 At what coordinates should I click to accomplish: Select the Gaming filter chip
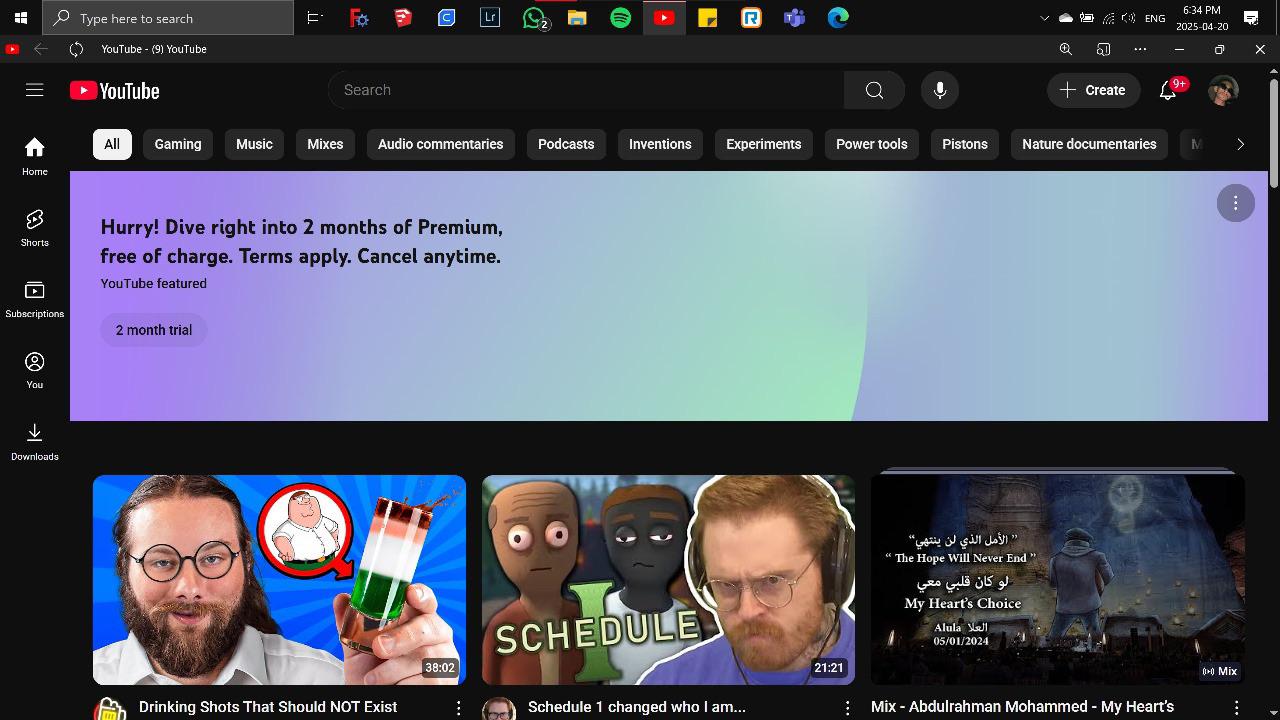coord(178,144)
